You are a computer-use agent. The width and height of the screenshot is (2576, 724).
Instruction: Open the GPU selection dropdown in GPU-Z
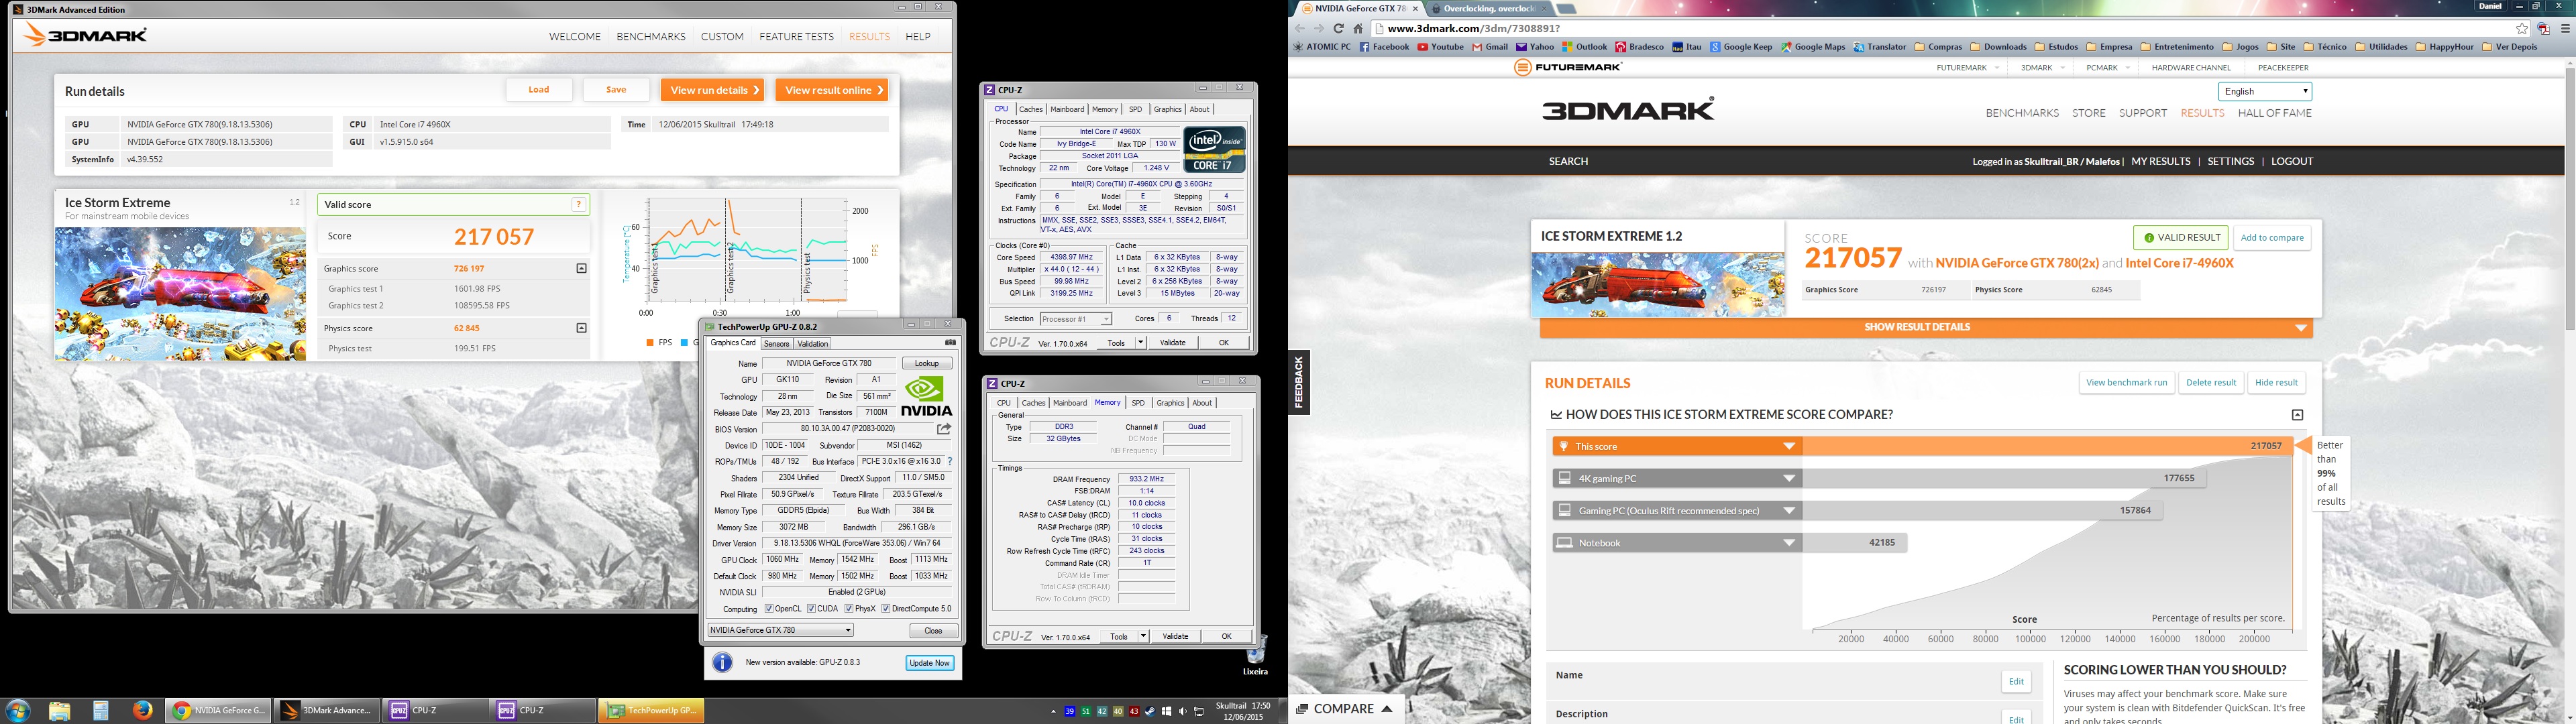click(781, 631)
